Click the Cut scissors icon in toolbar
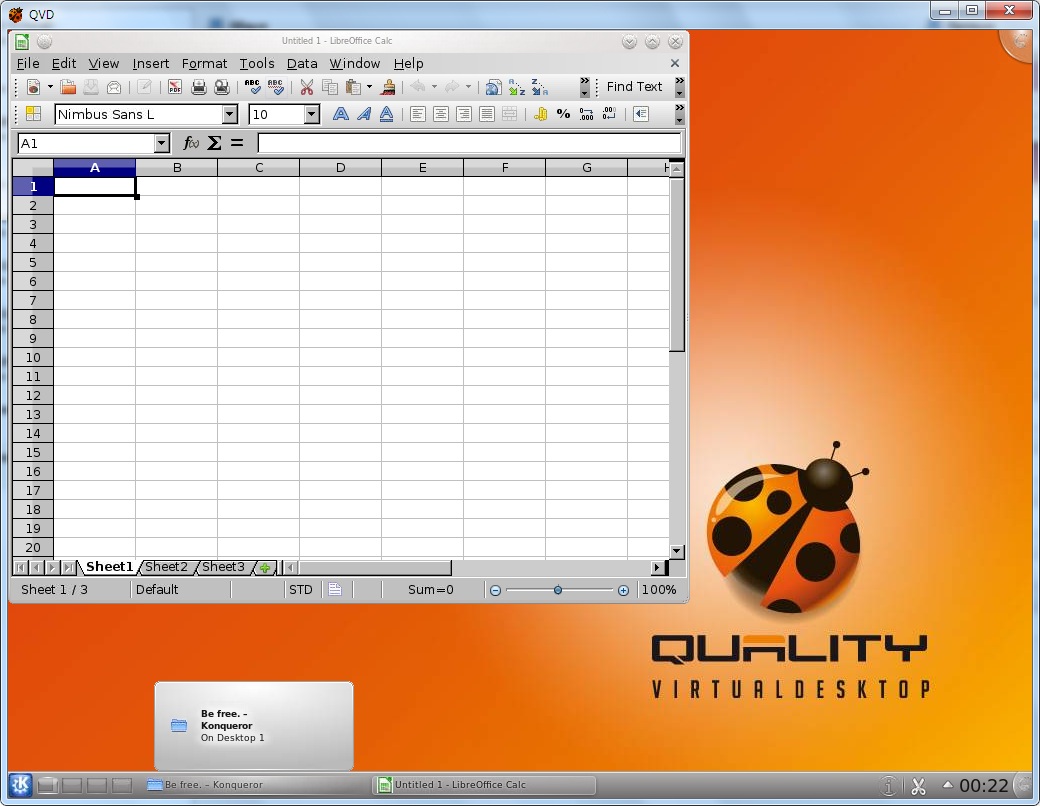Screen dimensions: 1040x806 point(307,87)
